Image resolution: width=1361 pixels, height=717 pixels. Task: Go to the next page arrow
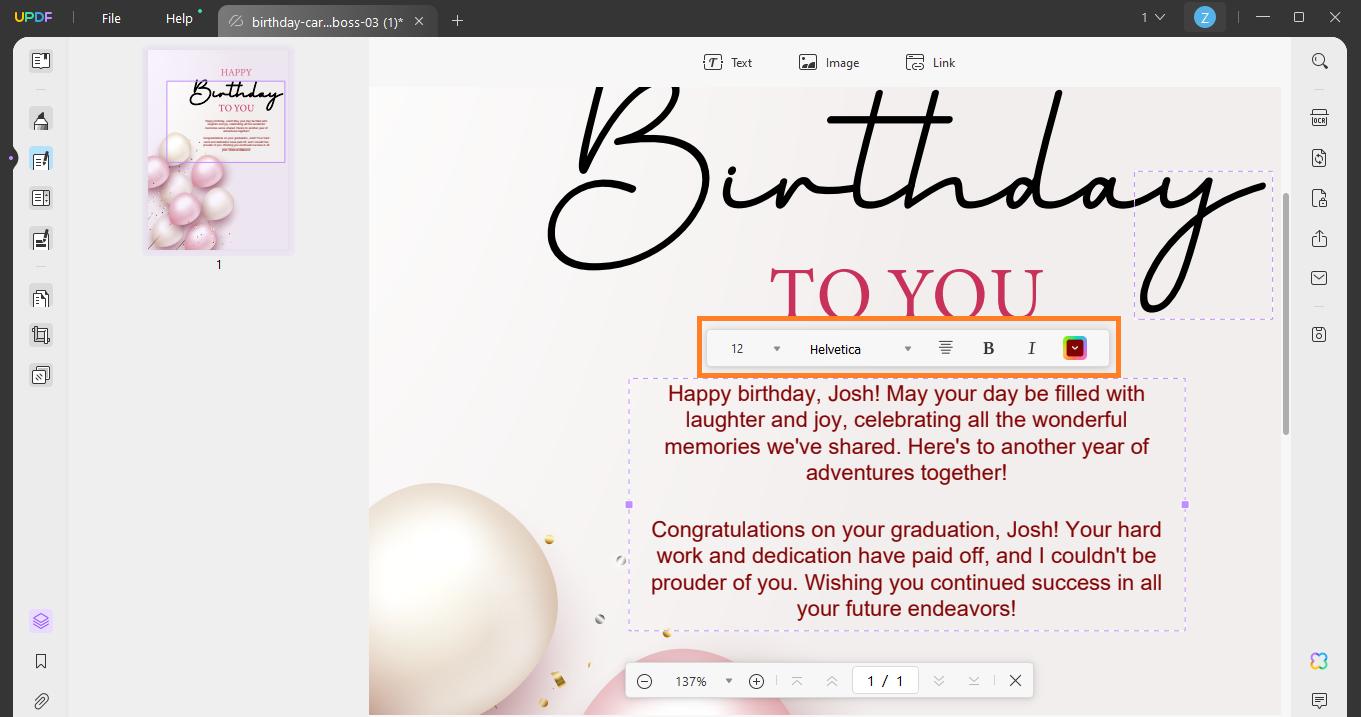pyautogui.click(x=939, y=681)
